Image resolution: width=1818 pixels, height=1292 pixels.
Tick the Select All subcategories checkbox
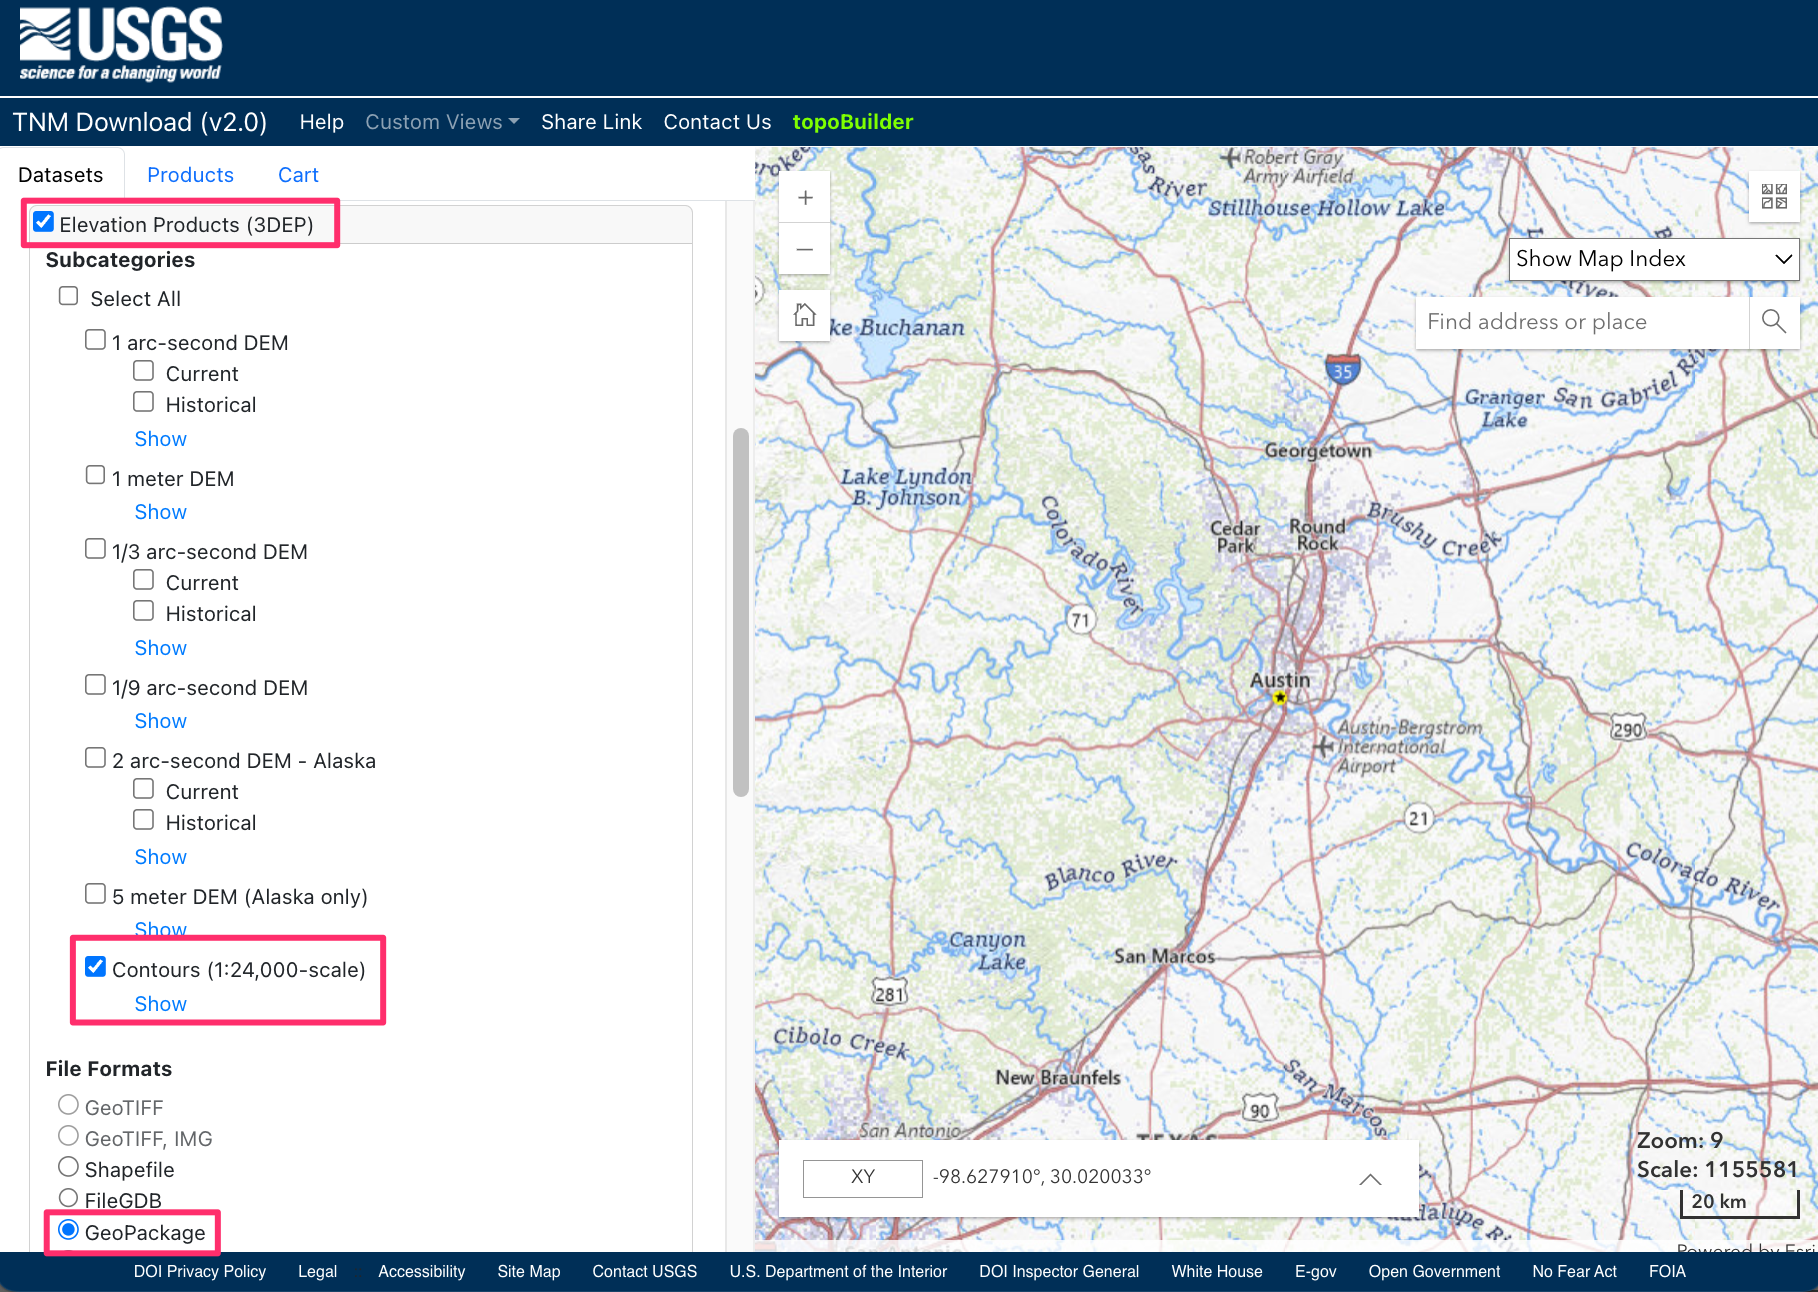(69, 296)
